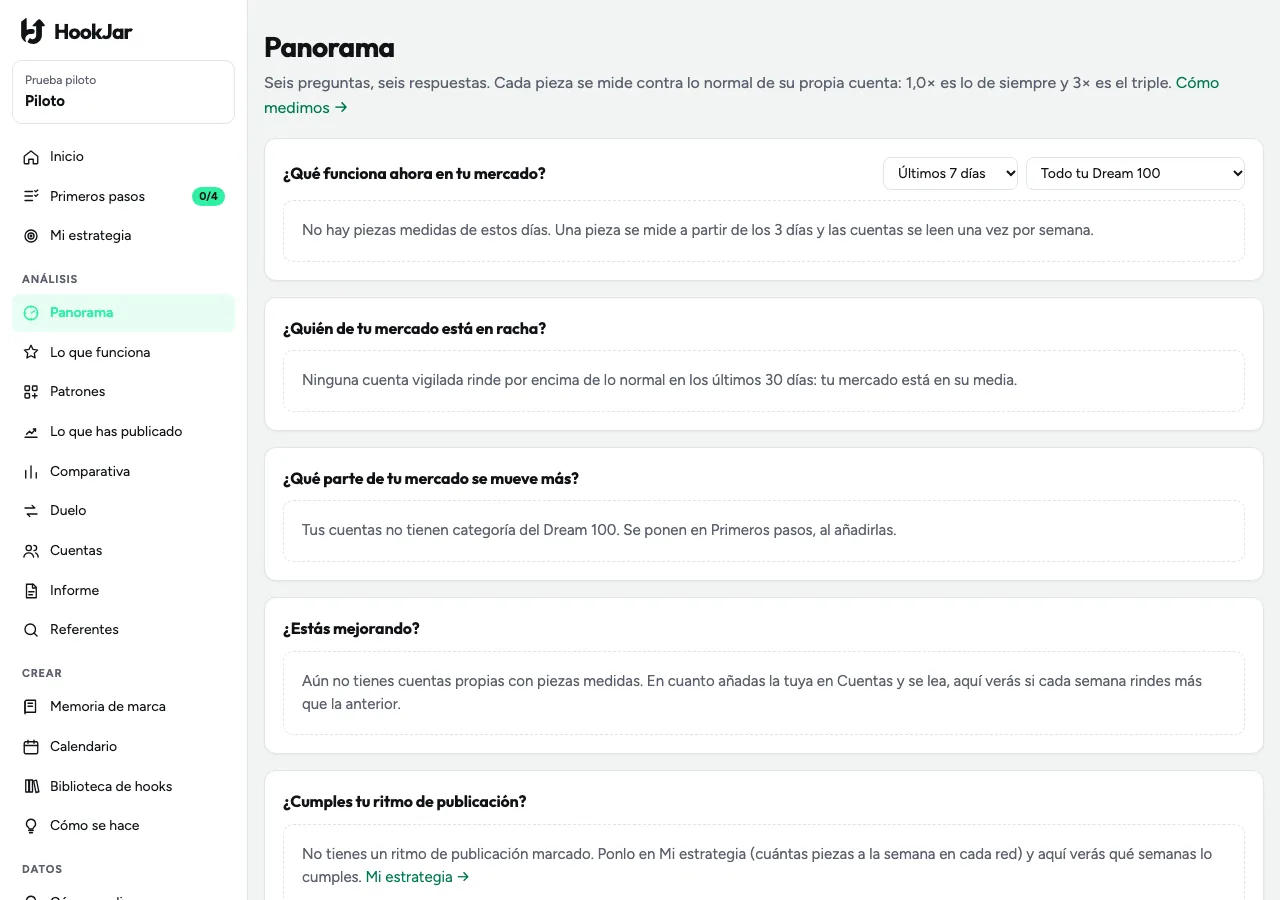Click the text starting 'No hay piezas medidas'
Viewport: 1280px width, 900px height.
point(698,230)
